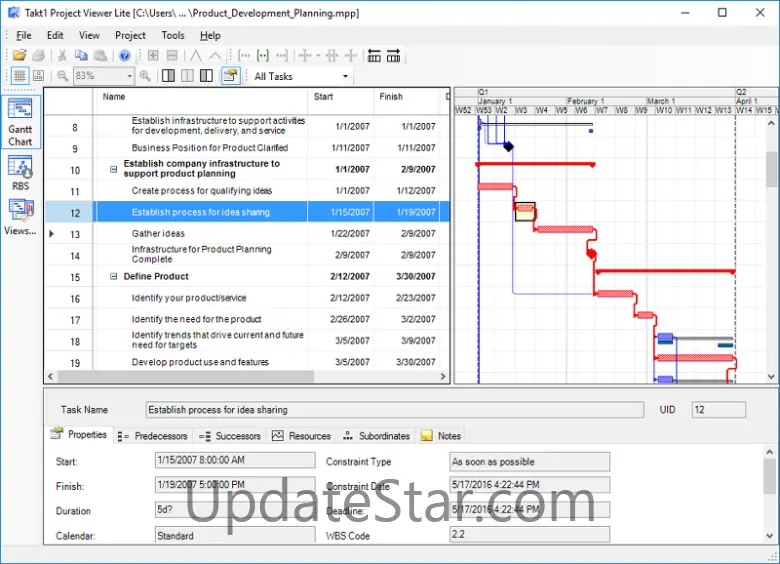Collapse the Establish company infrastructure group
Viewport: 780px width, 564px height.
(113, 169)
